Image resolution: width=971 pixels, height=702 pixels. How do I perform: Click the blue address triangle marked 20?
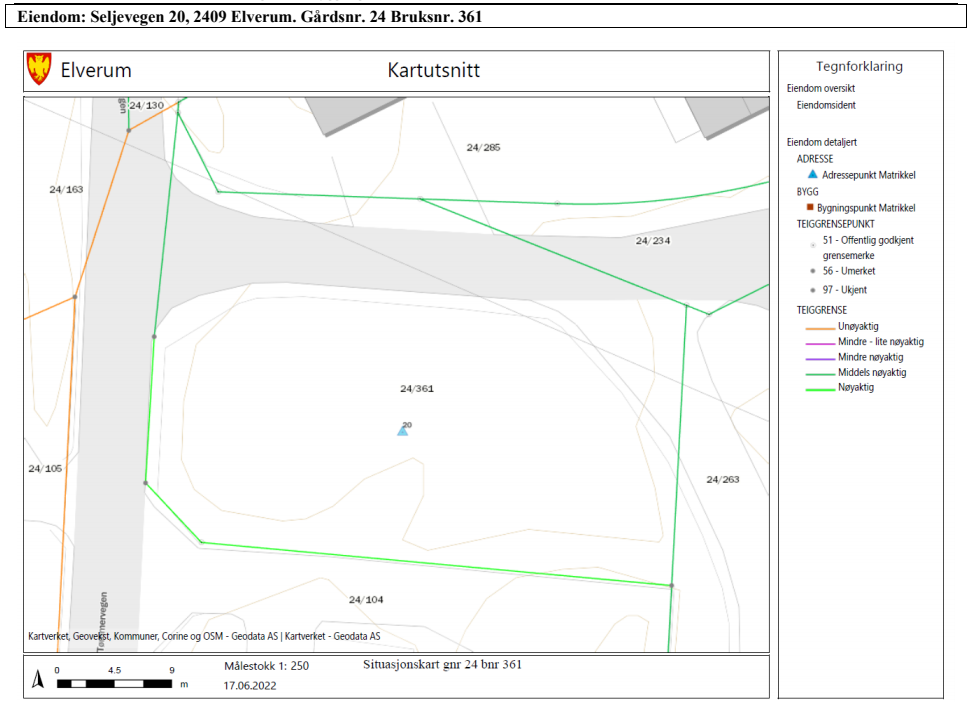tap(403, 431)
